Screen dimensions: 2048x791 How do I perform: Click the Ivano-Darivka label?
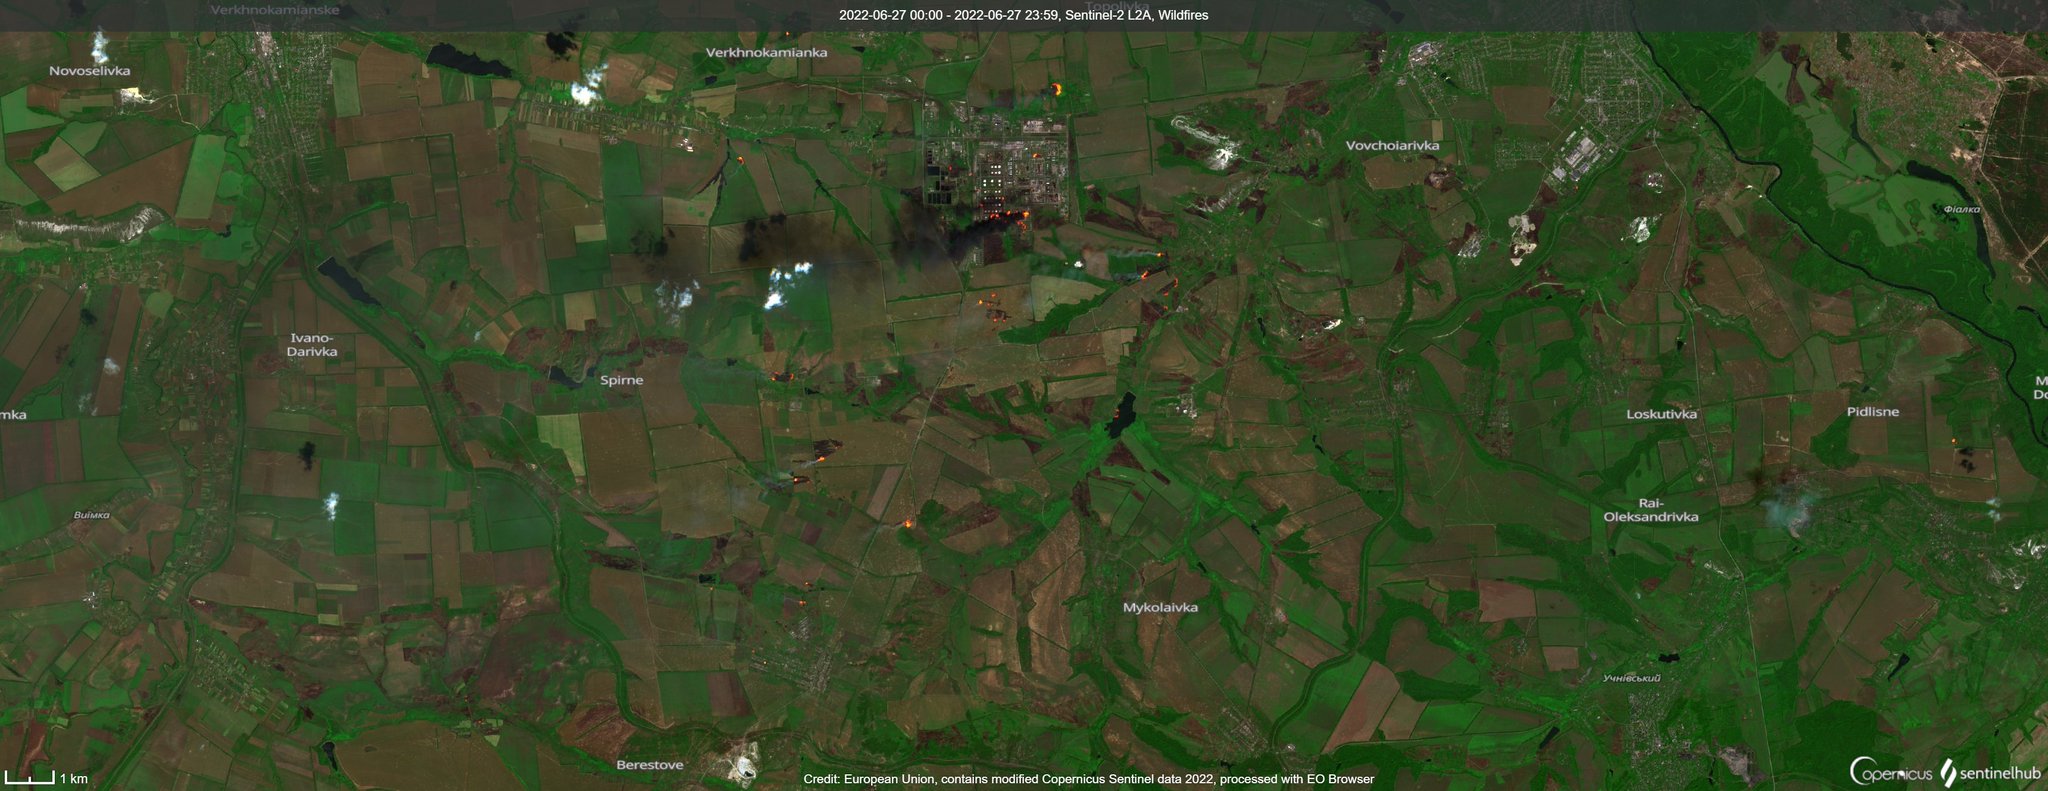point(312,345)
